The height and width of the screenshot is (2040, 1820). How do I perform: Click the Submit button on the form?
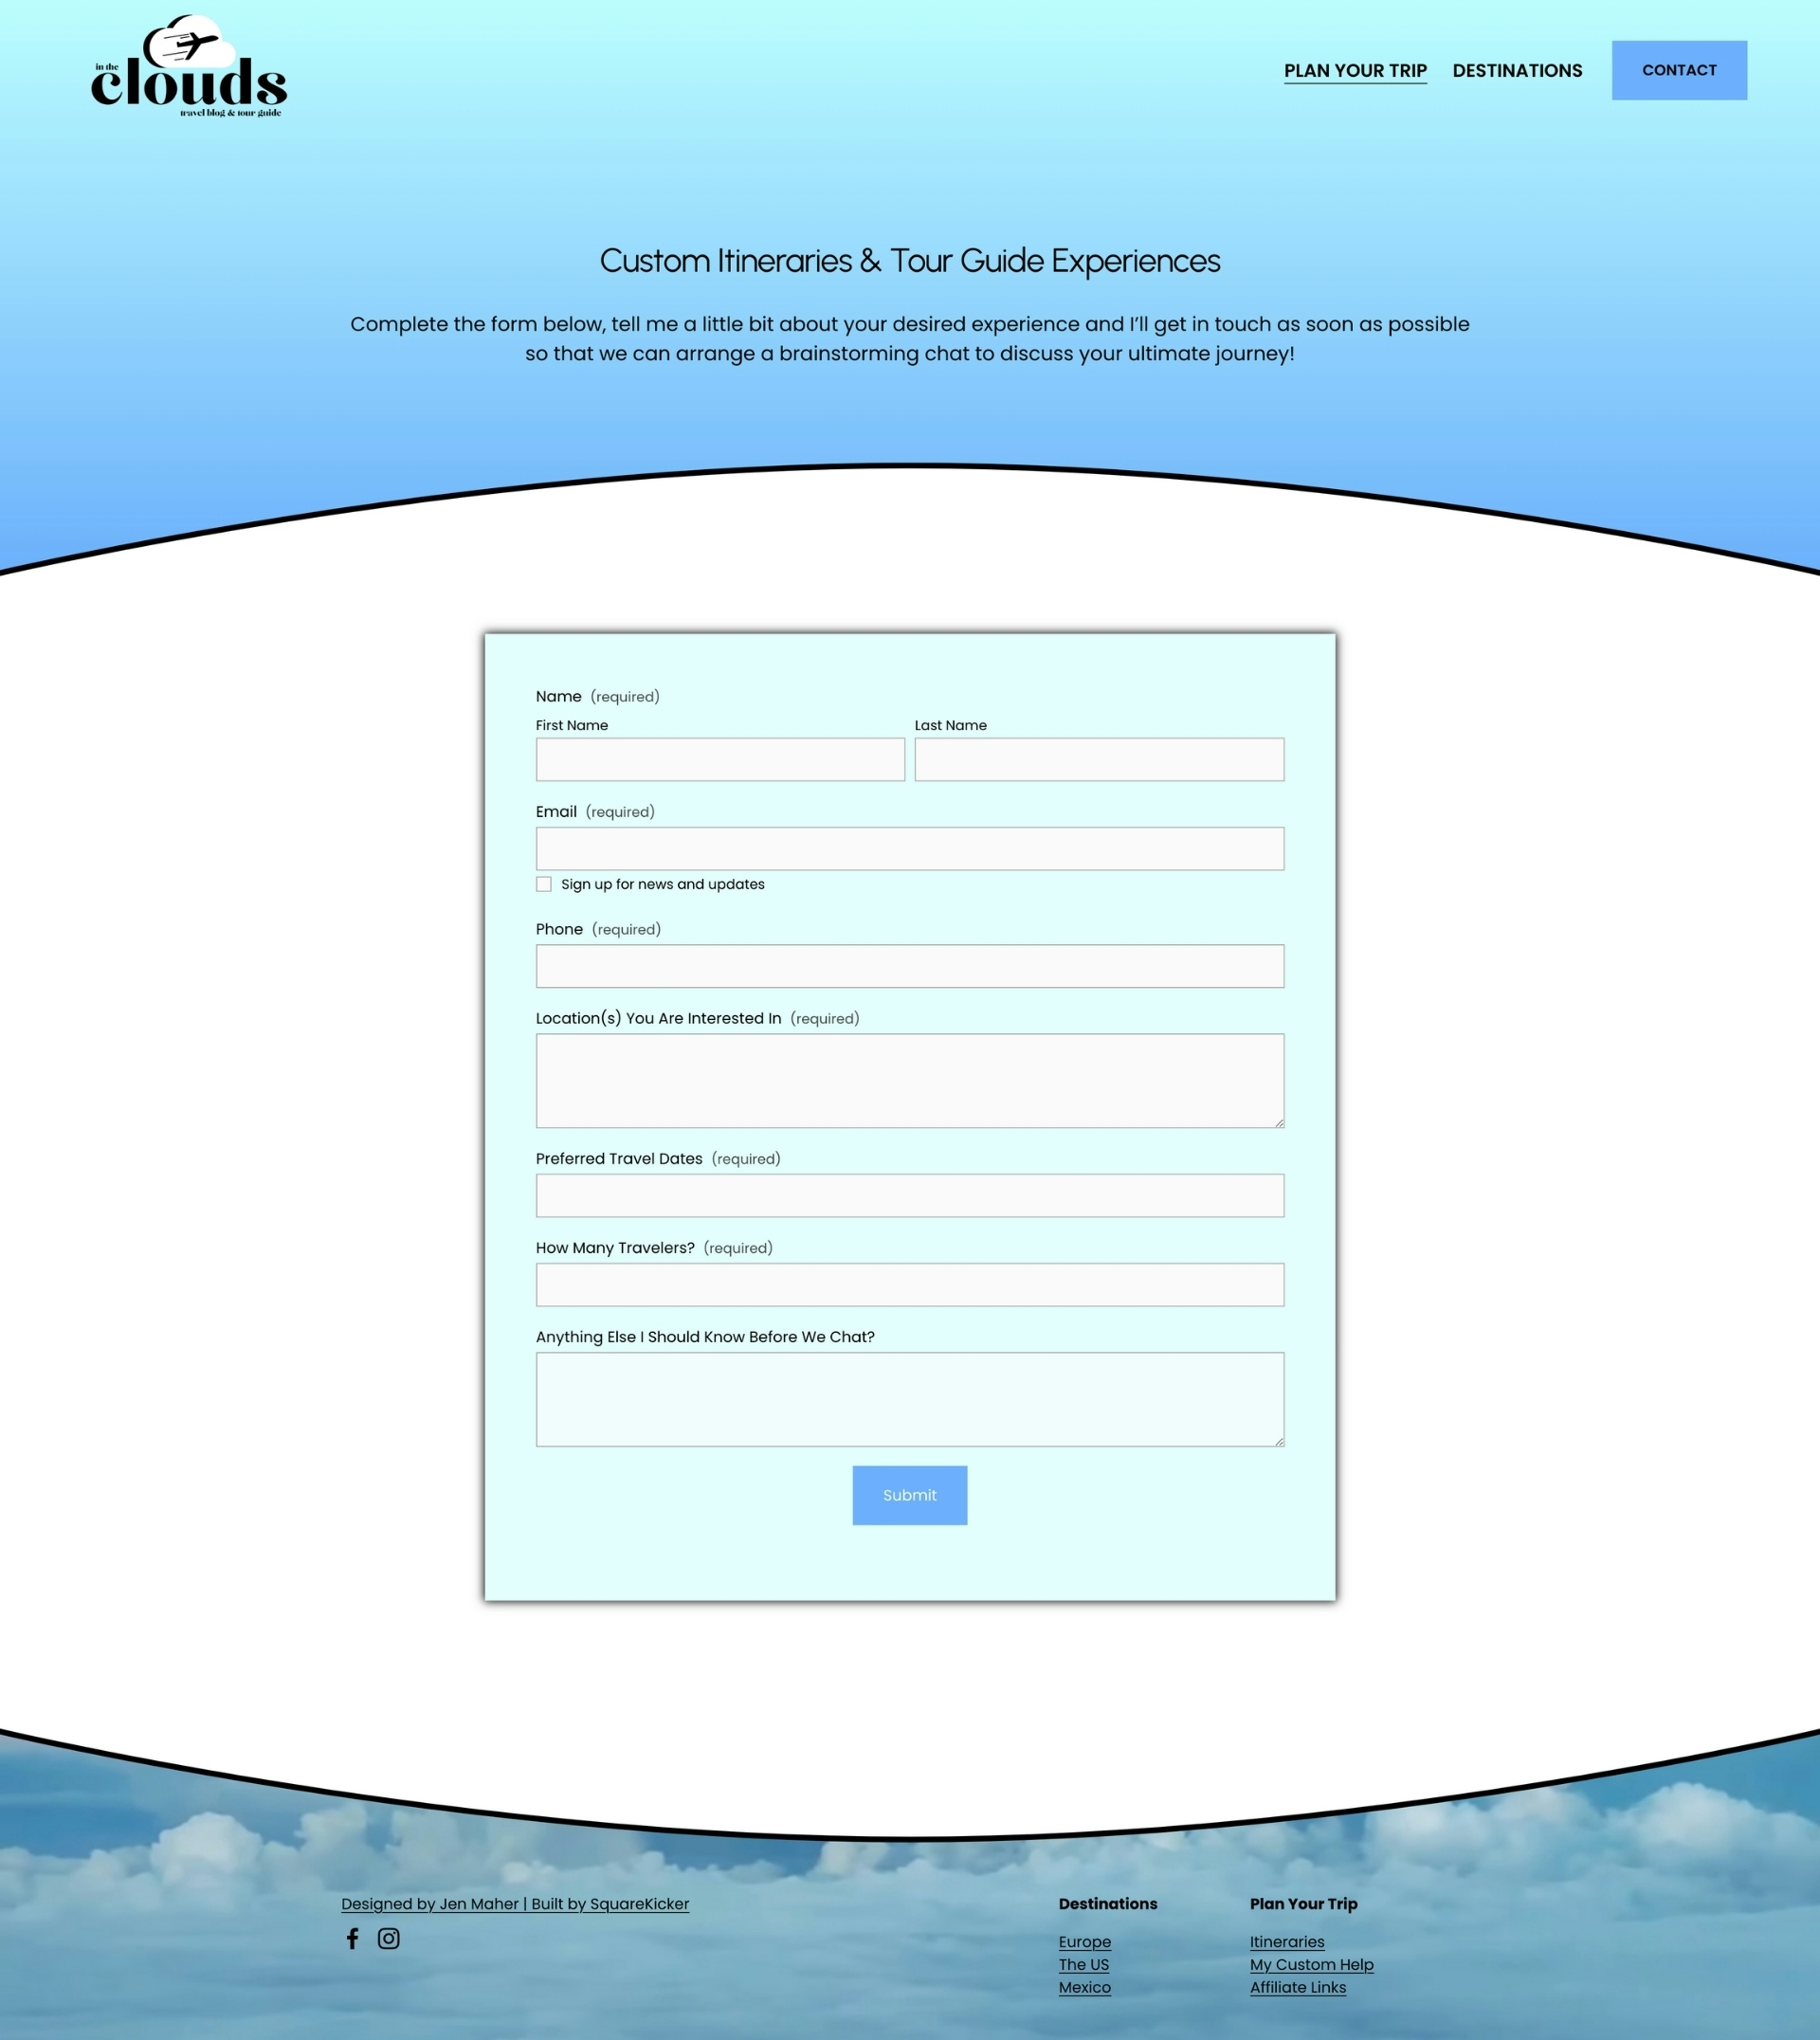[x=910, y=1495]
